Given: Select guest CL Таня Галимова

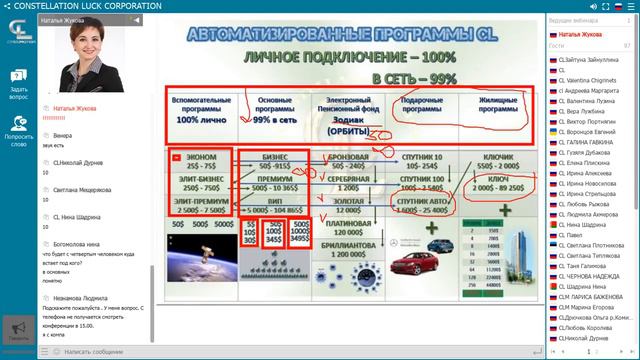Looking at the screenshot, I should [x=582, y=266].
